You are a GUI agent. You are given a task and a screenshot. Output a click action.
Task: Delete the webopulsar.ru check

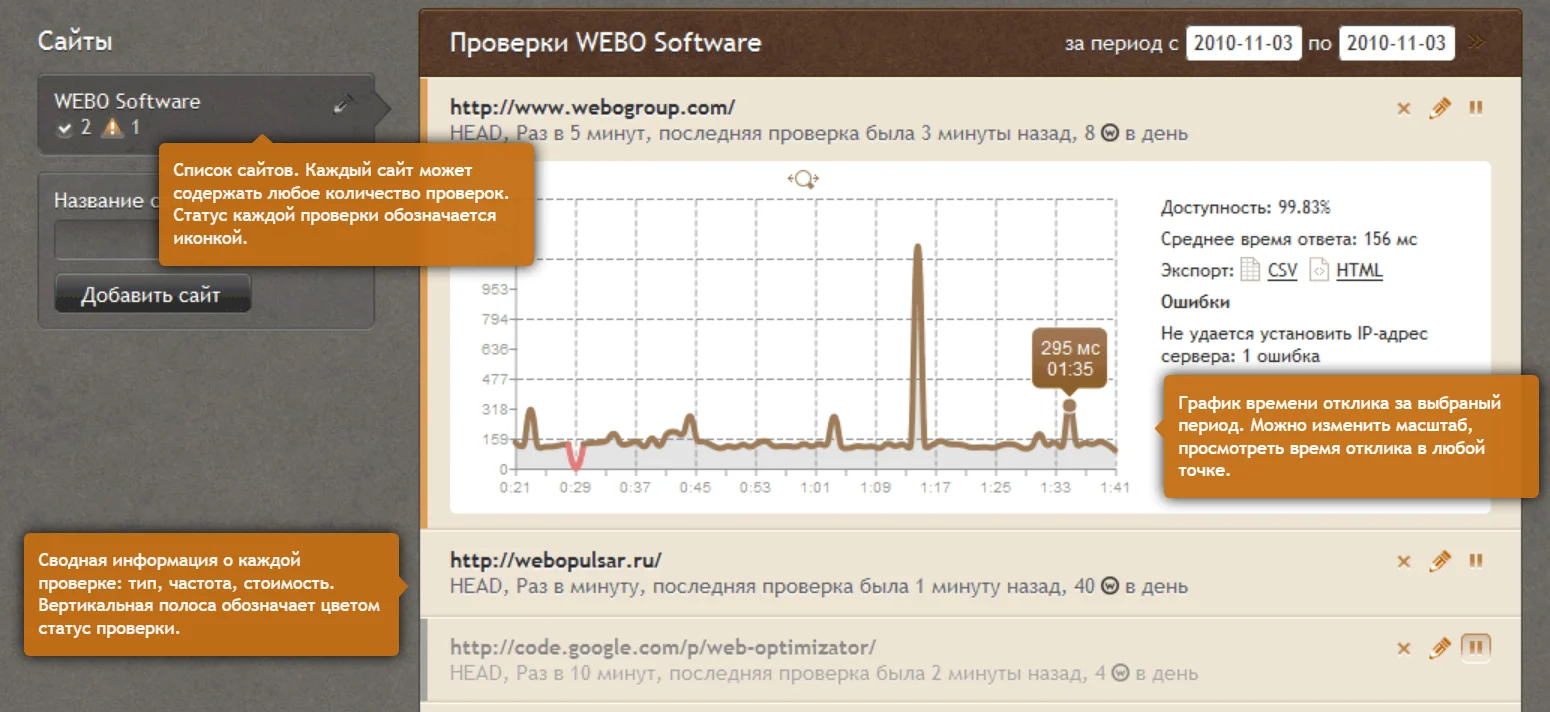[x=1403, y=562]
